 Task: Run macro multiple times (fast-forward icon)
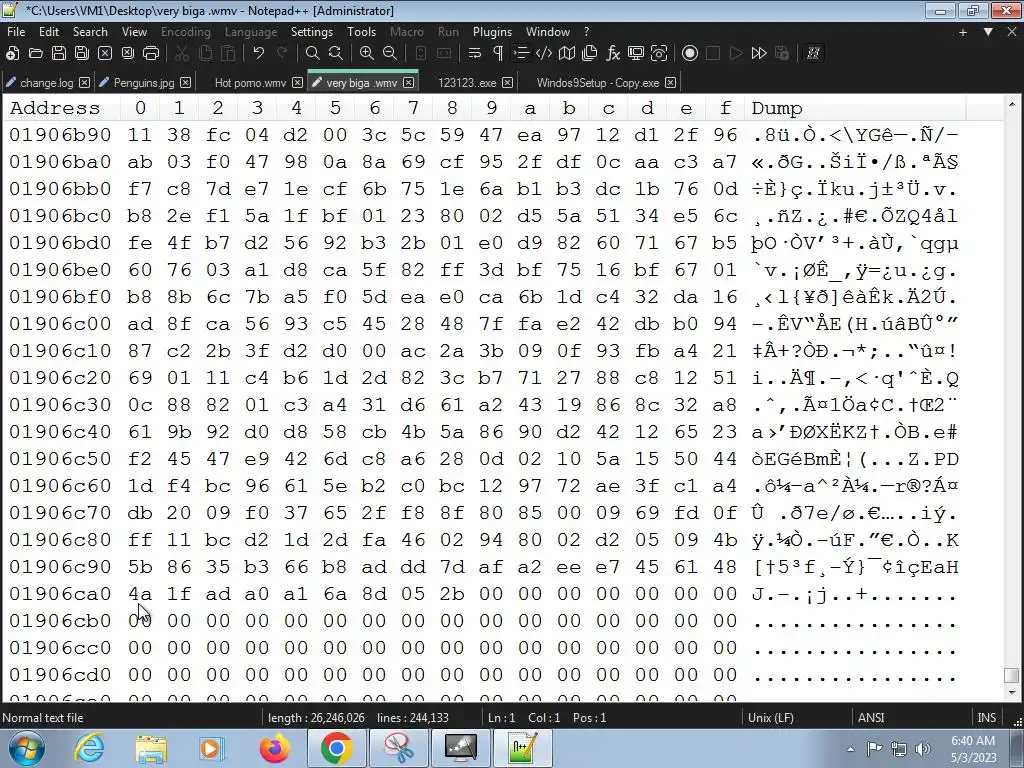click(x=759, y=54)
